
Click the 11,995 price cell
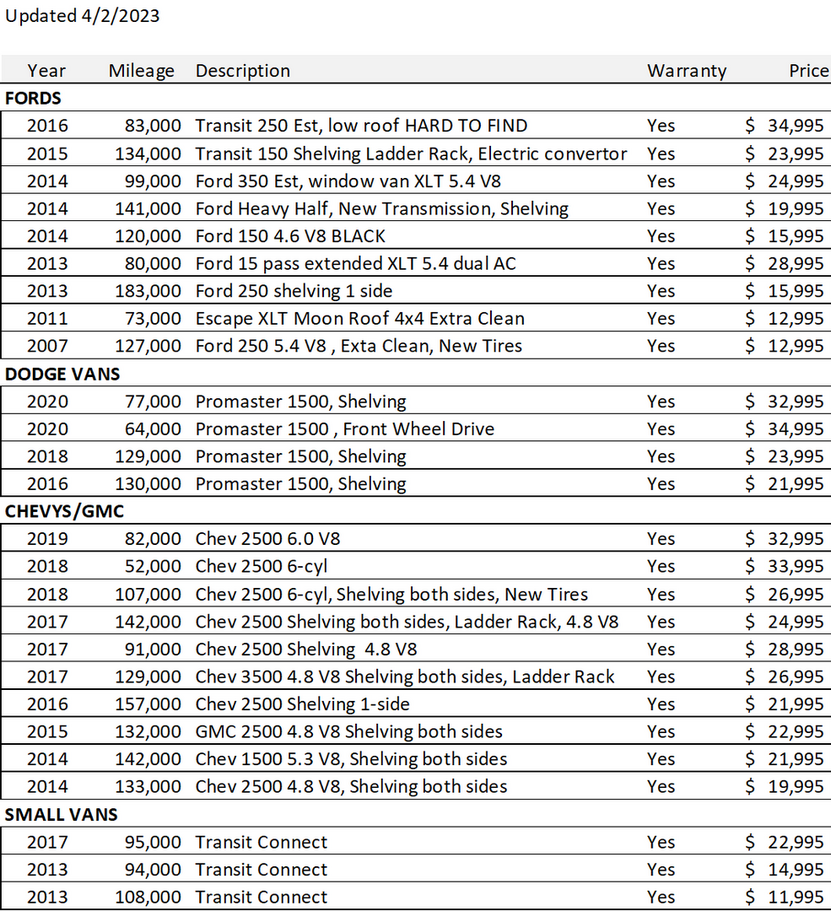[x=796, y=897]
